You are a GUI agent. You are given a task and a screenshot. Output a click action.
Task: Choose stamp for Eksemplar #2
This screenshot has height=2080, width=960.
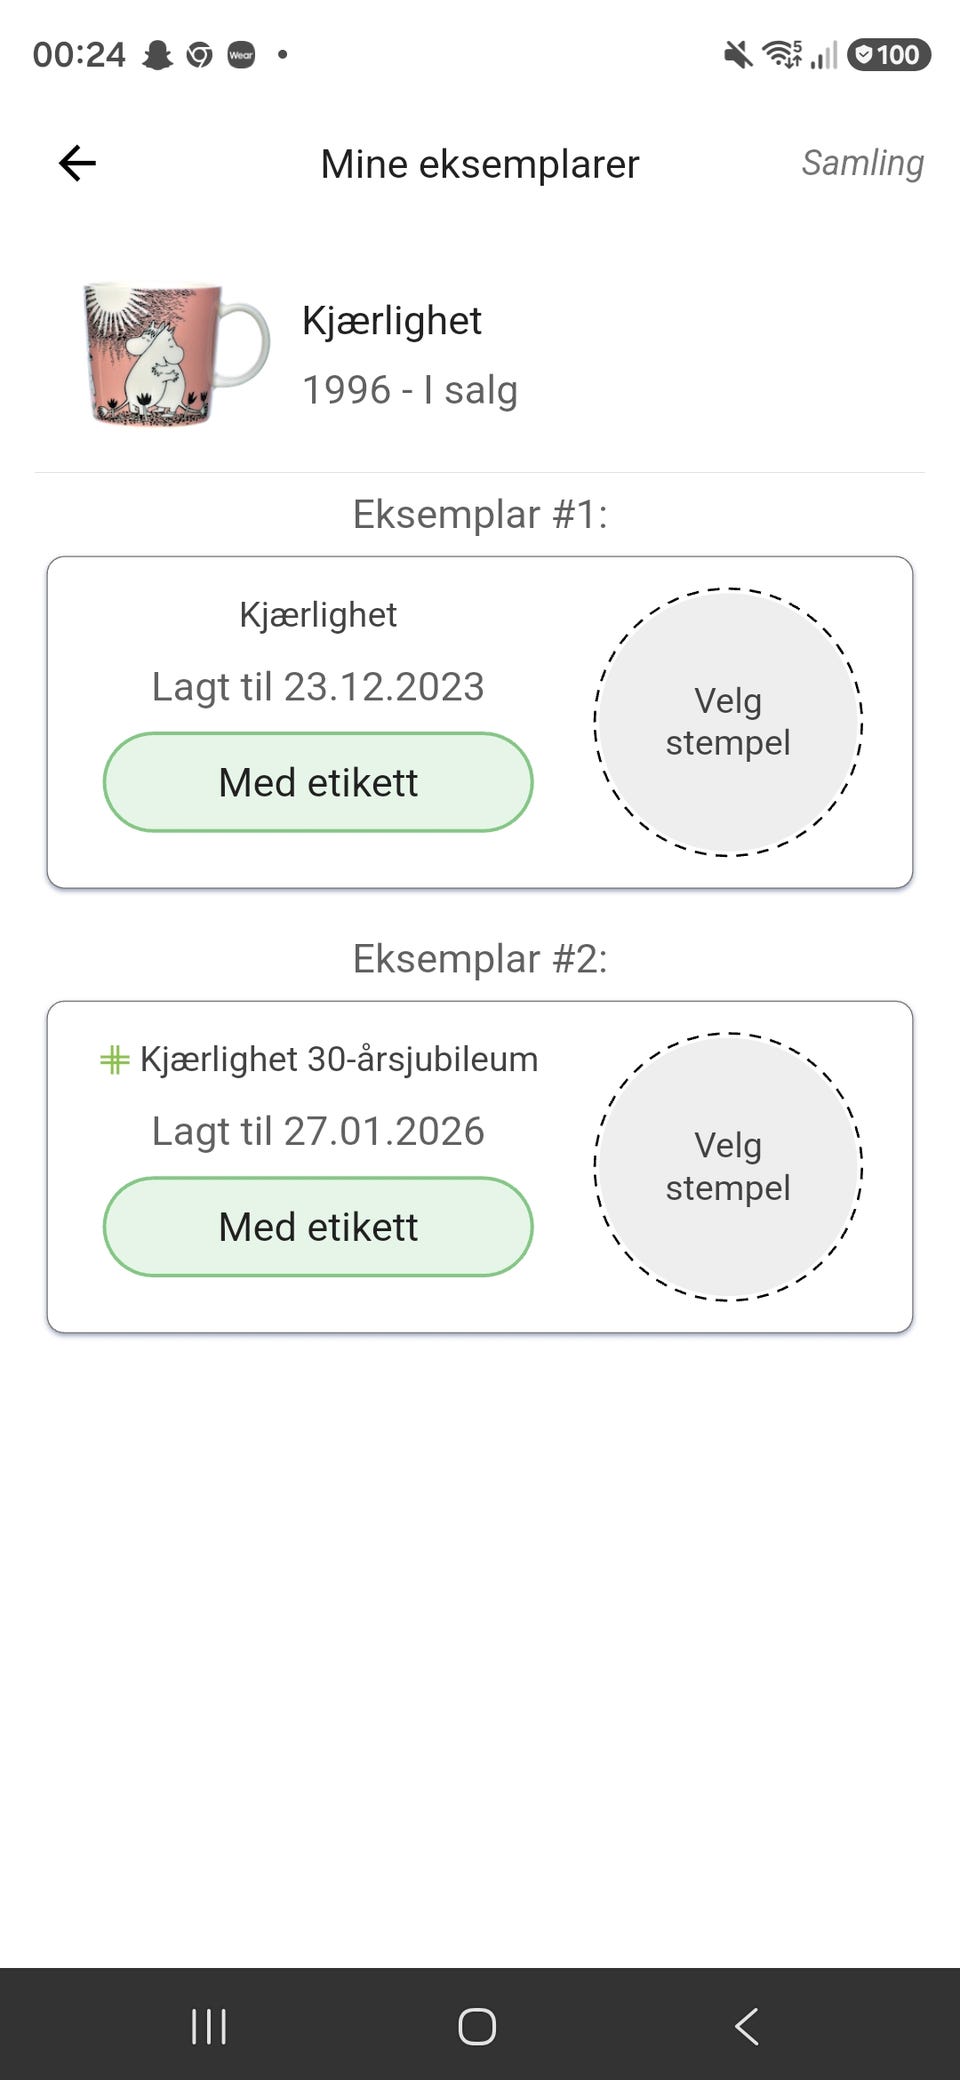click(x=728, y=1167)
